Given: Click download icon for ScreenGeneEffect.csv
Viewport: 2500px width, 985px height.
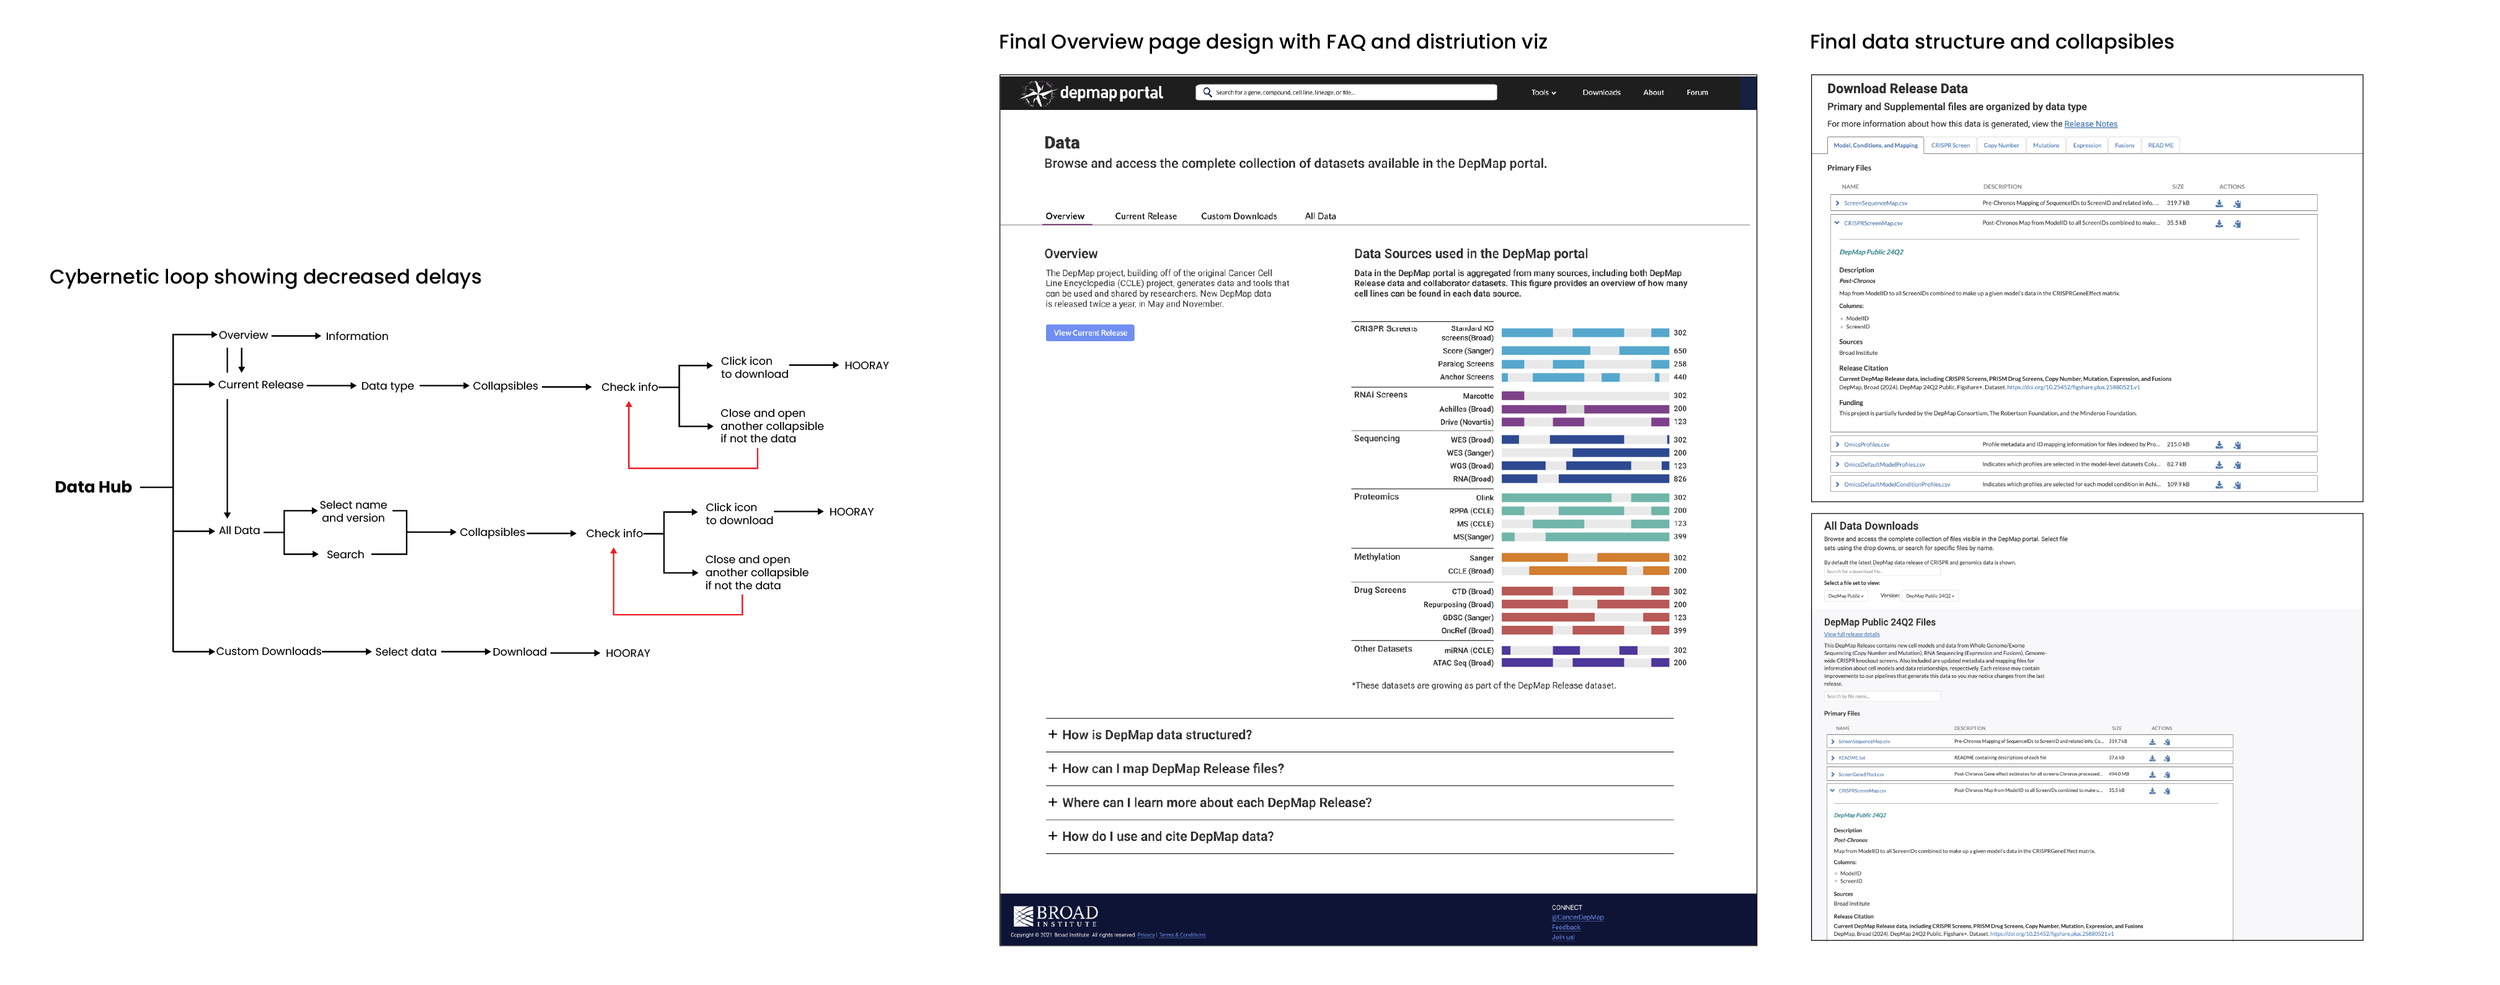Looking at the screenshot, I should (x=2152, y=774).
